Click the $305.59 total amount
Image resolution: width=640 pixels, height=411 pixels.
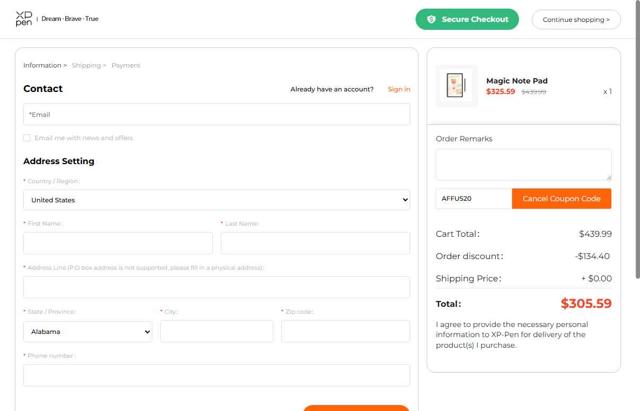pos(586,303)
